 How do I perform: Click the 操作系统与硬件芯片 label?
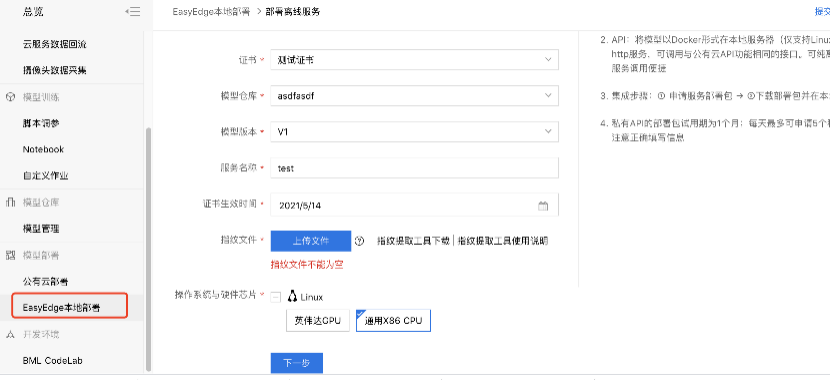click(215, 294)
